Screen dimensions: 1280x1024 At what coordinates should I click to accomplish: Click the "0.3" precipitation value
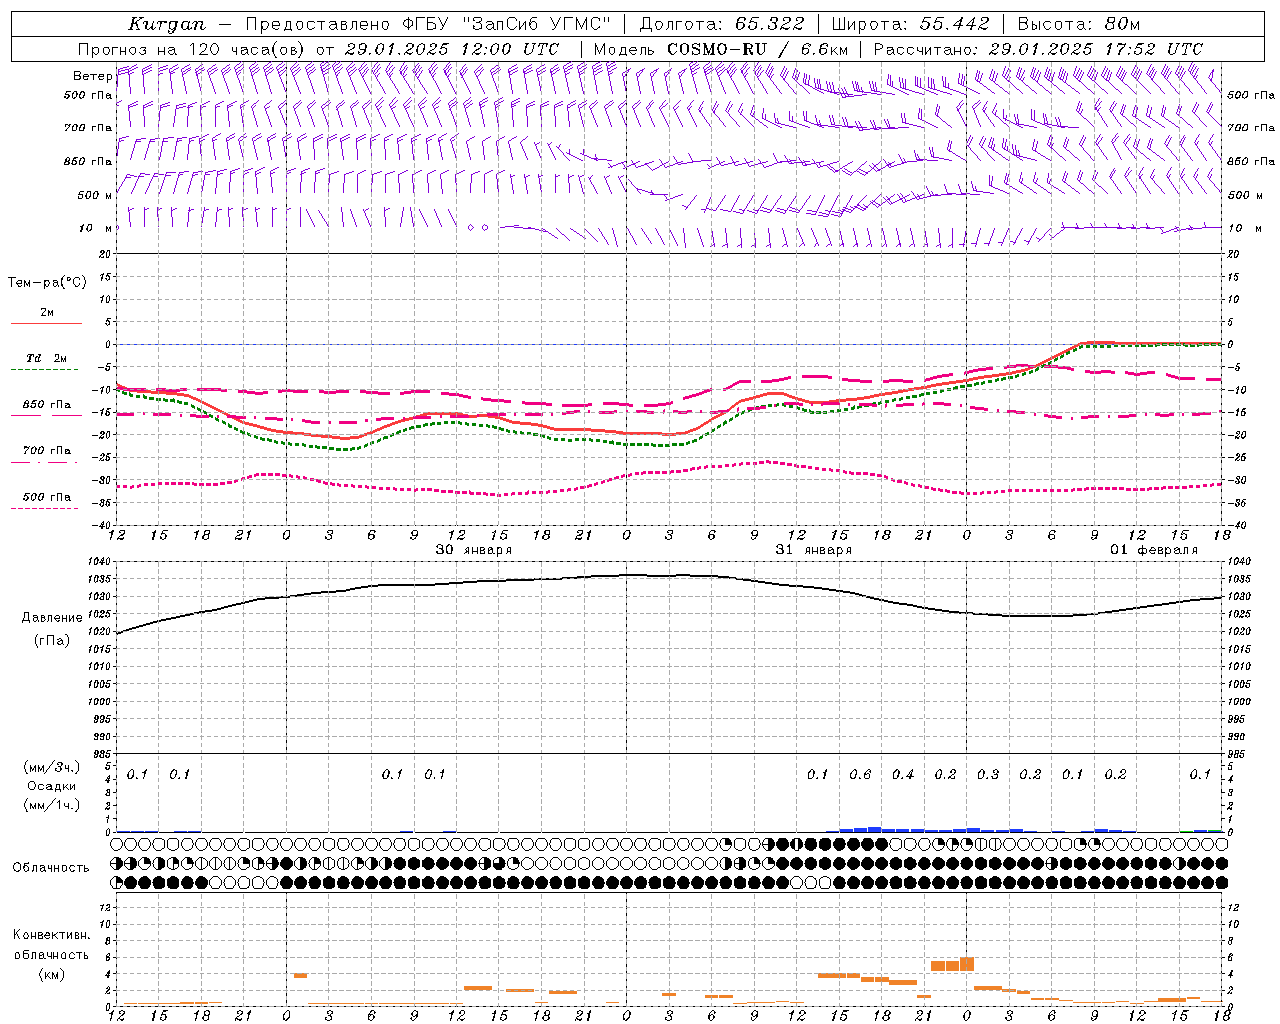click(988, 774)
